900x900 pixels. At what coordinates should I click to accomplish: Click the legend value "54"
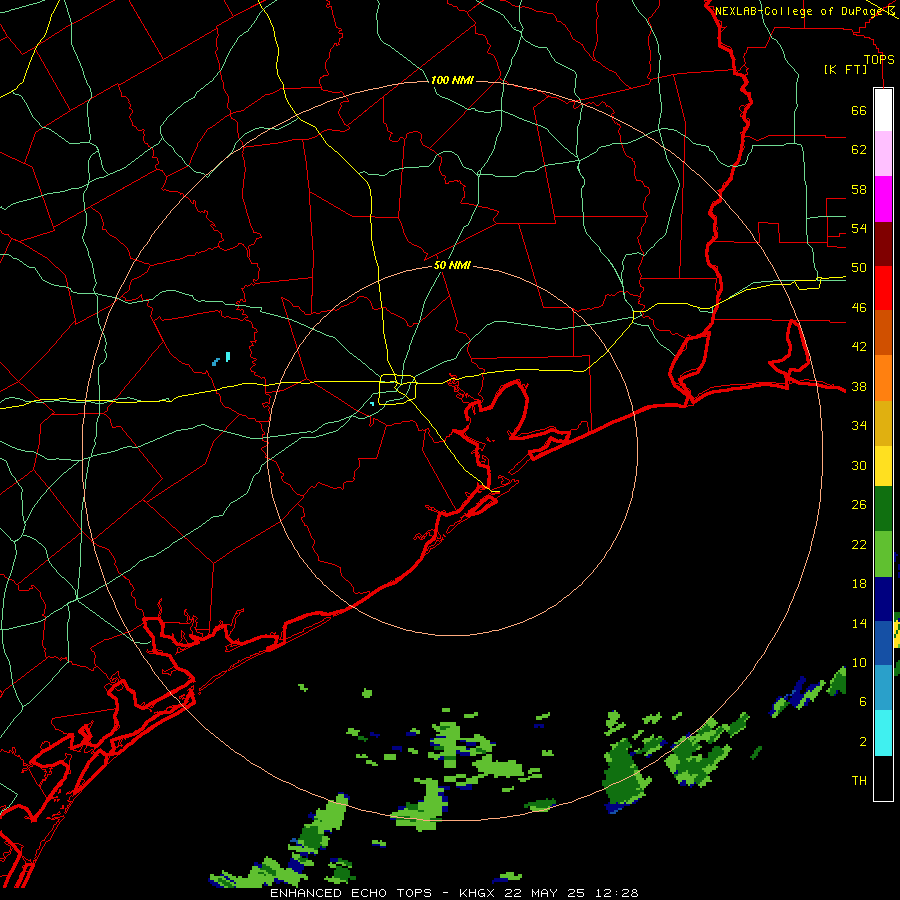[859, 228]
